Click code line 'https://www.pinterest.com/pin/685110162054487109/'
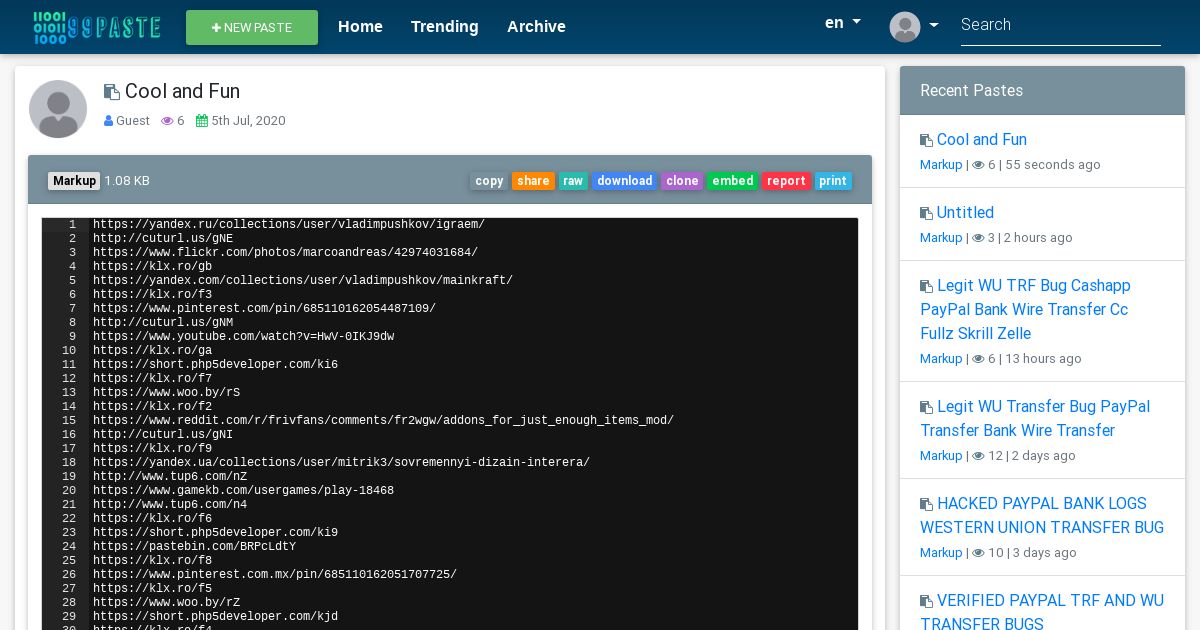 pyautogui.click(x=264, y=309)
